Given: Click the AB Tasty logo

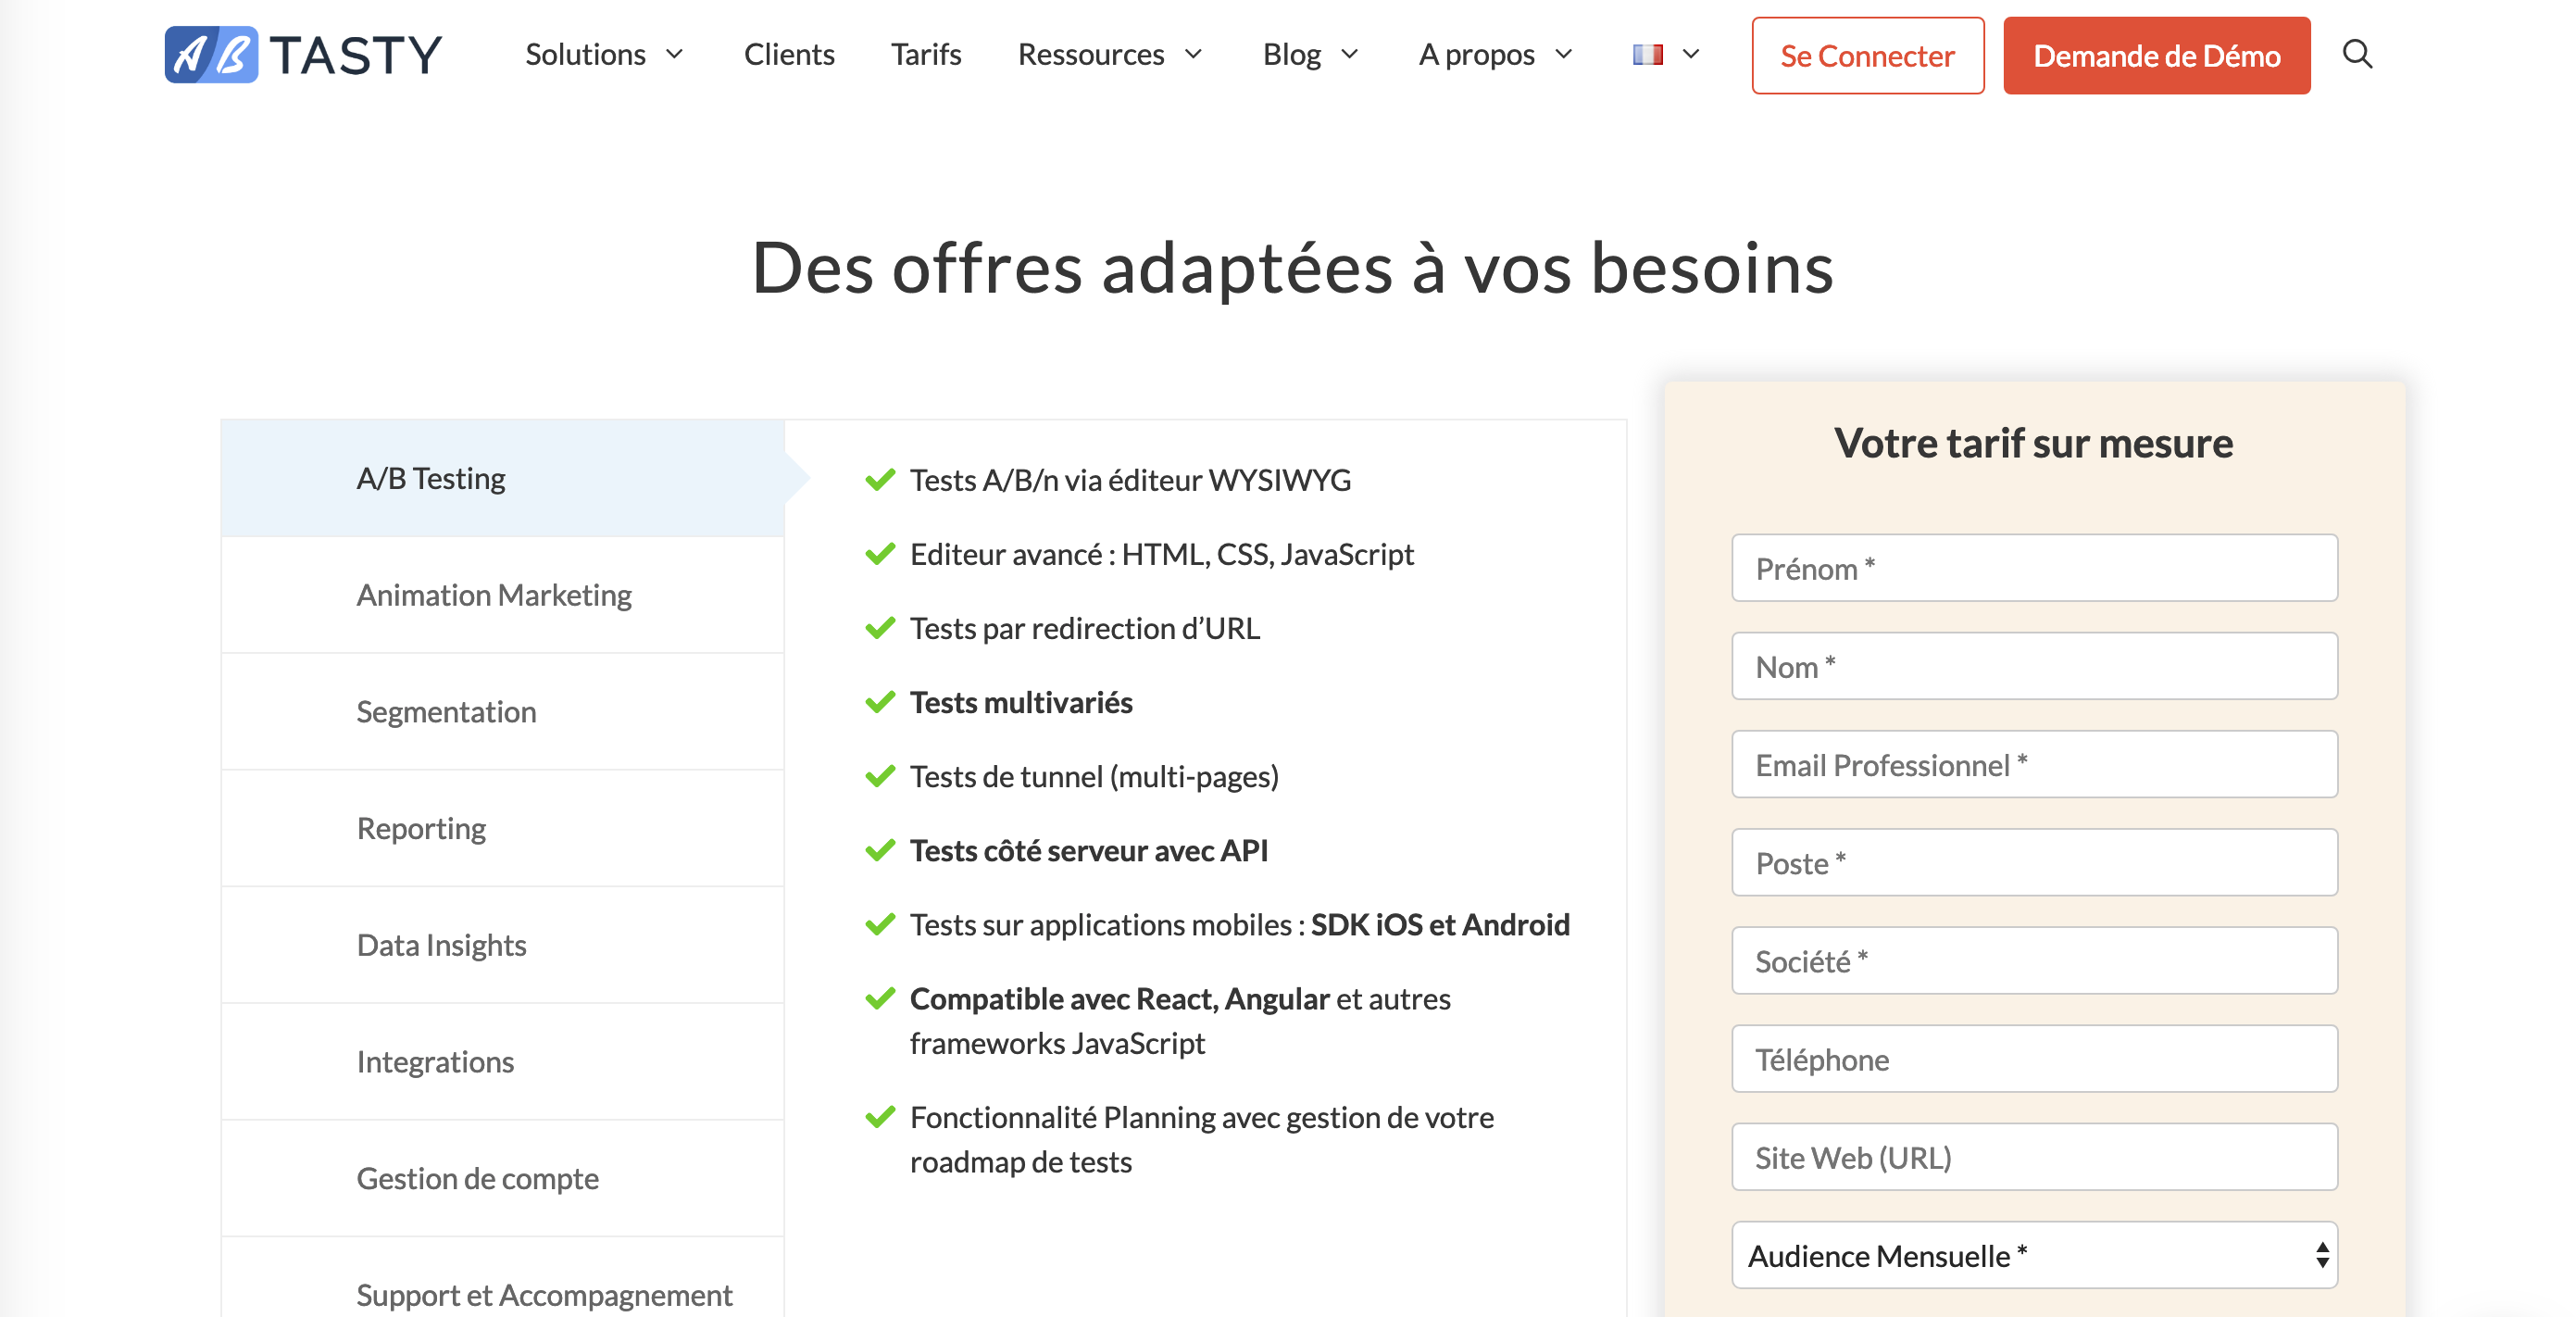Looking at the screenshot, I should pyautogui.click(x=303, y=54).
